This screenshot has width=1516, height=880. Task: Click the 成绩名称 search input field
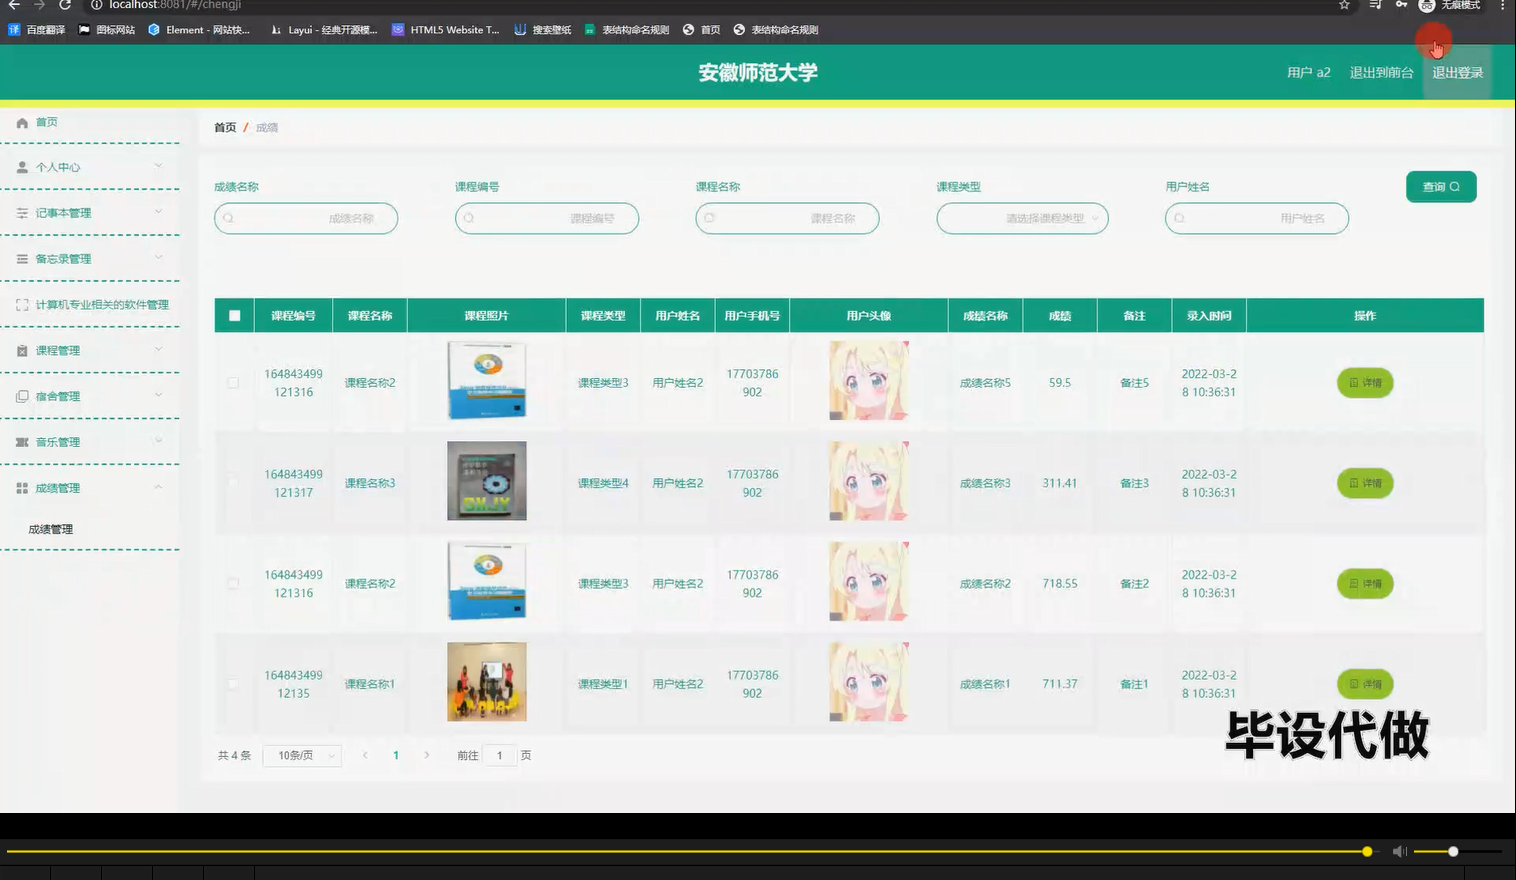pos(305,218)
